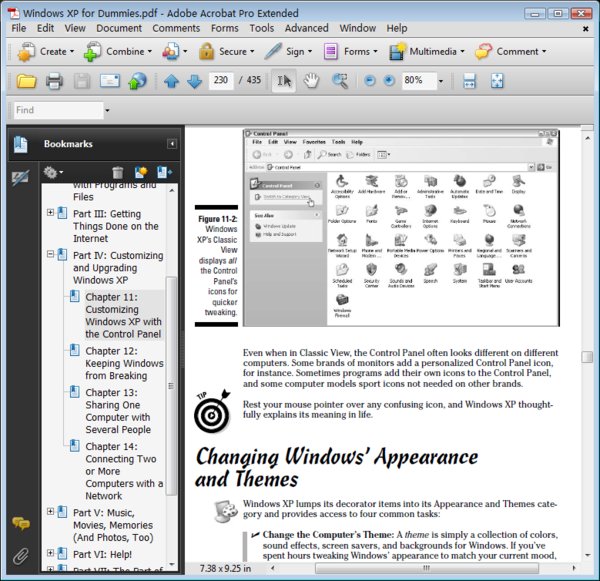Click the page number field showing 230
Image resolution: width=600 pixels, height=581 pixels.
221,80
